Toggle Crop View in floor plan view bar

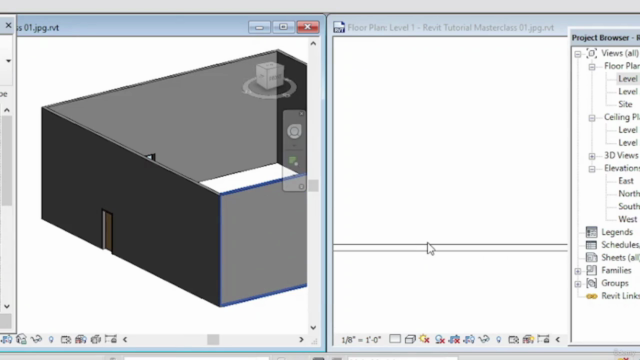point(454,339)
